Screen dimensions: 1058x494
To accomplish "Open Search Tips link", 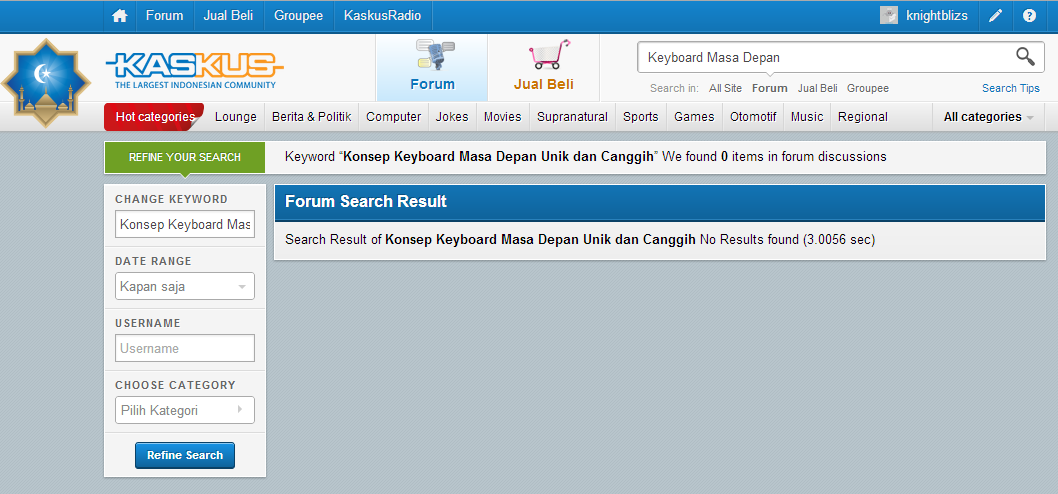I will click(1011, 88).
